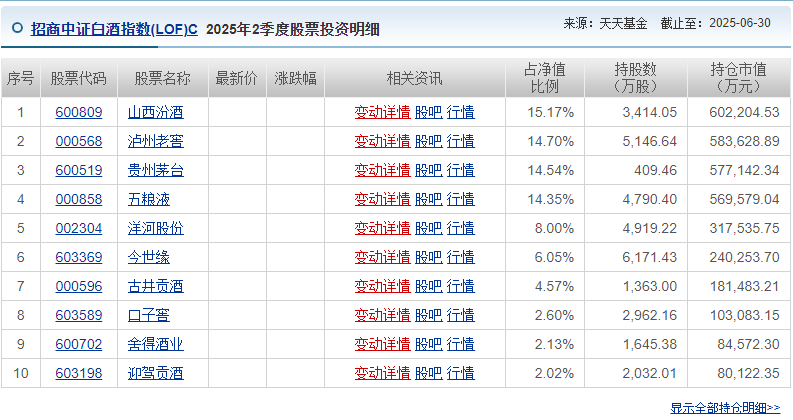This screenshot has width=793, height=420.
Task: Open stock name 迎驾贡酒
Action: pos(156,373)
